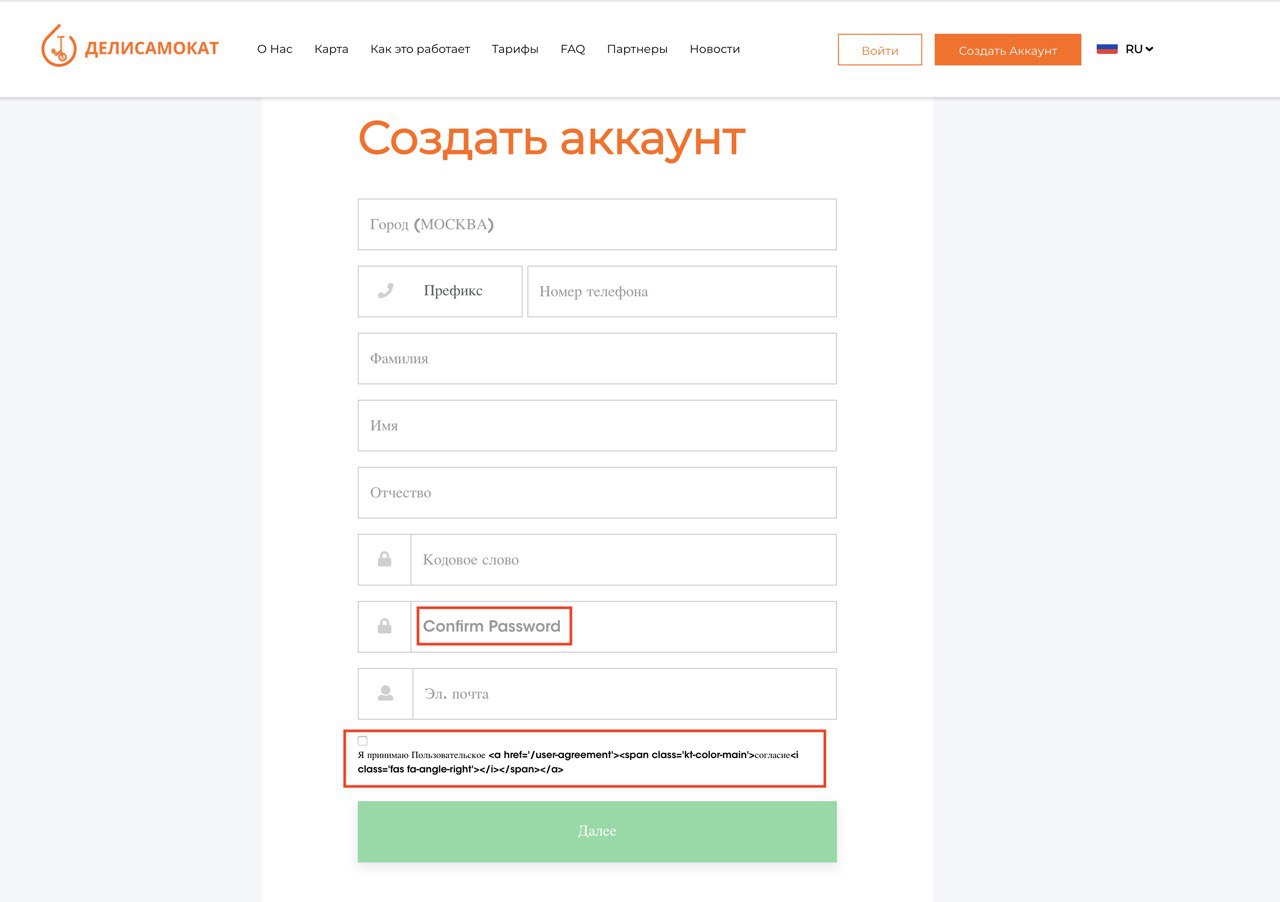The height and width of the screenshot is (902, 1280).
Task: Click the phone handset icon
Action: point(385,291)
